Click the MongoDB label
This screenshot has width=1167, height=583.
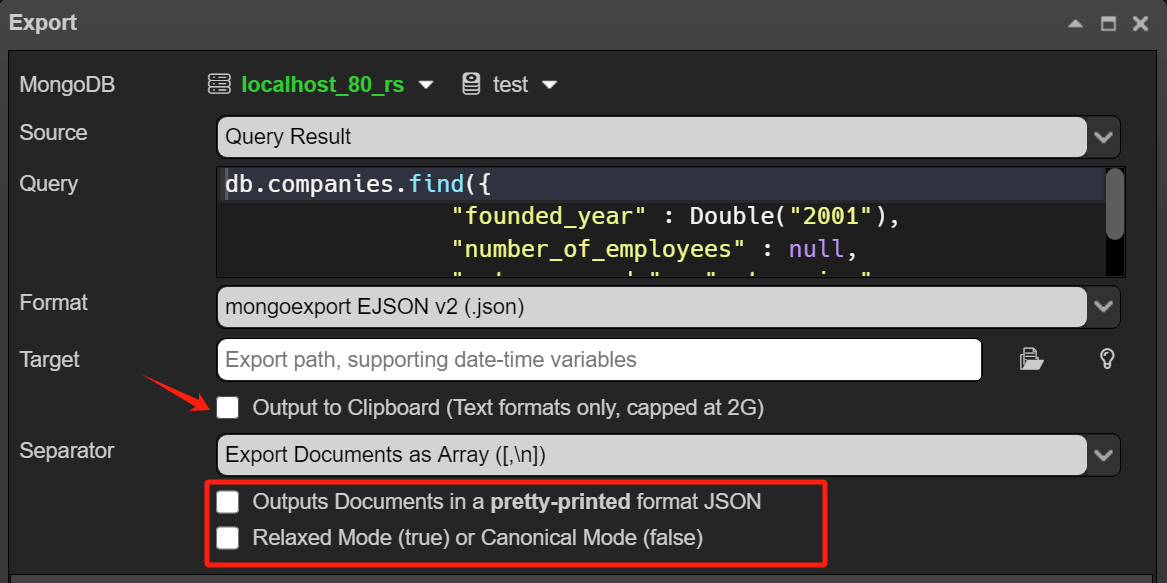(67, 85)
